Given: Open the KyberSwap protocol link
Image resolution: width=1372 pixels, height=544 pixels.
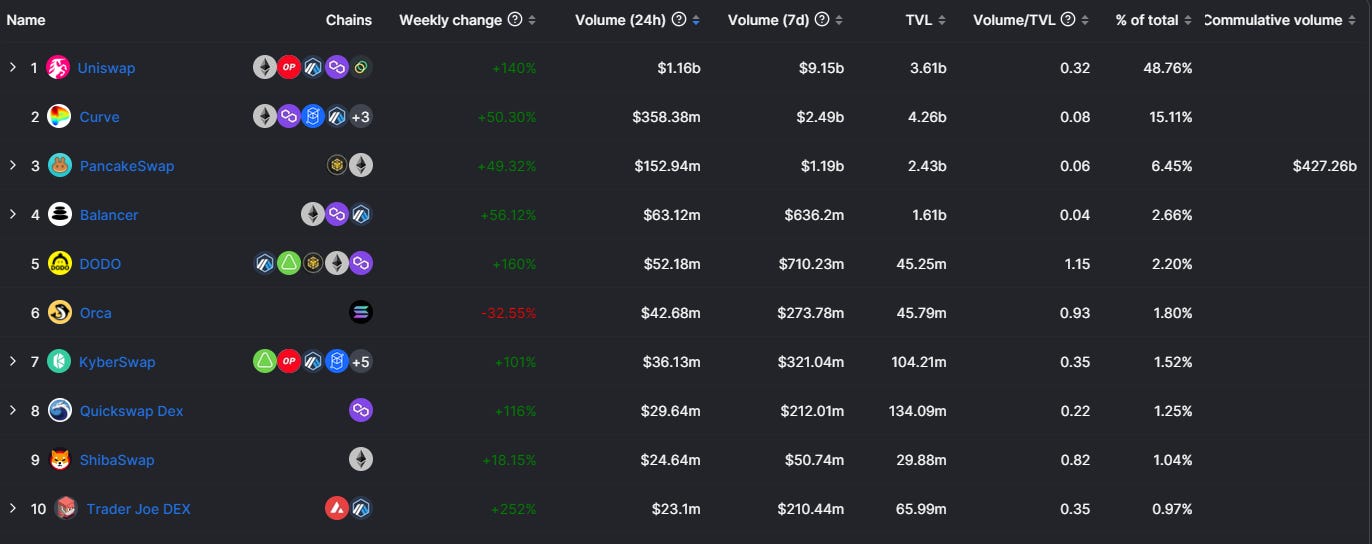Looking at the screenshot, I should tap(117, 362).
